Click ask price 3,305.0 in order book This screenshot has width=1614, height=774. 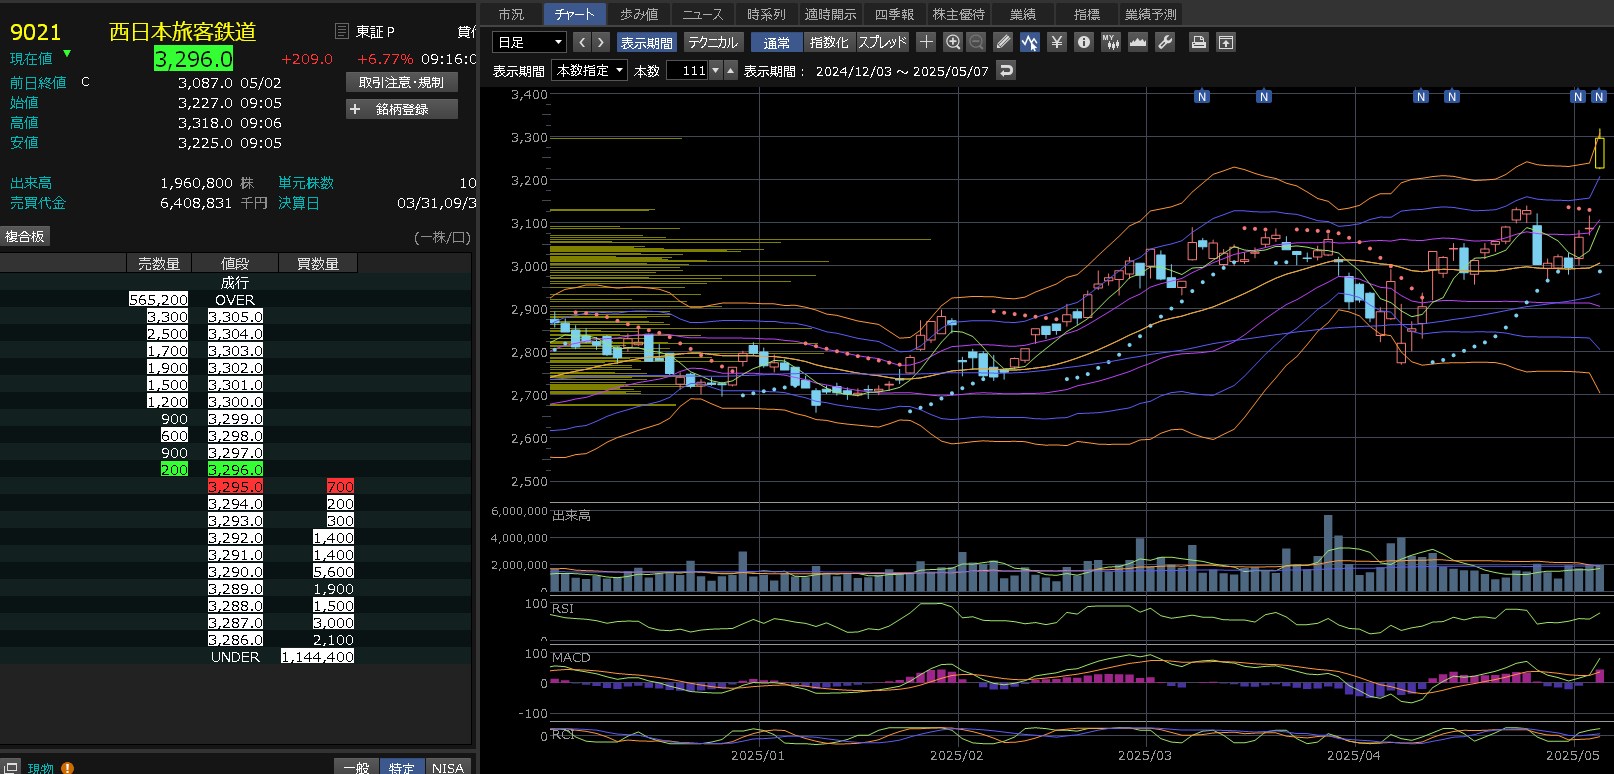tap(236, 317)
